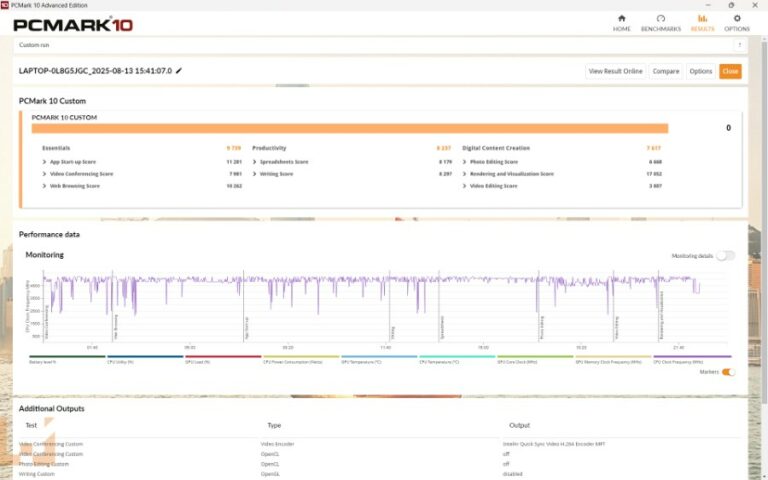Click inside the monitoring frequency chart

click(x=370, y=305)
